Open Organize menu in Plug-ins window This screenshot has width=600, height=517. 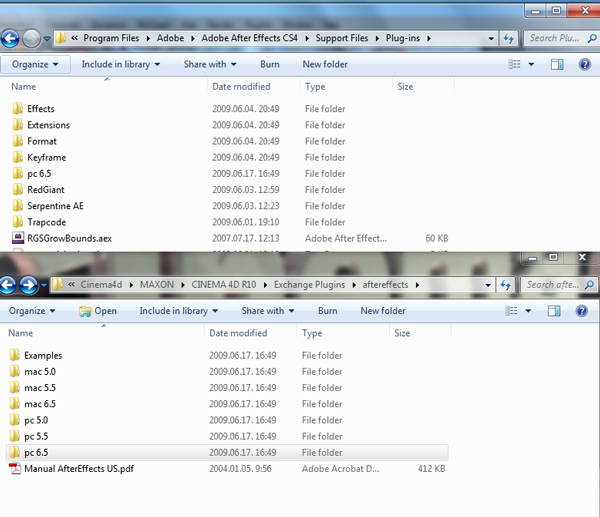point(35,64)
